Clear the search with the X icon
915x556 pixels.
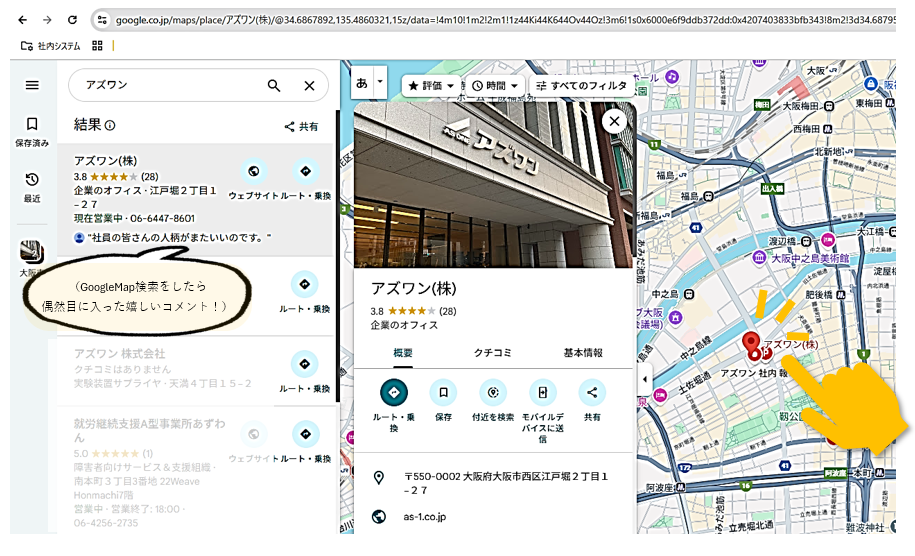point(309,86)
